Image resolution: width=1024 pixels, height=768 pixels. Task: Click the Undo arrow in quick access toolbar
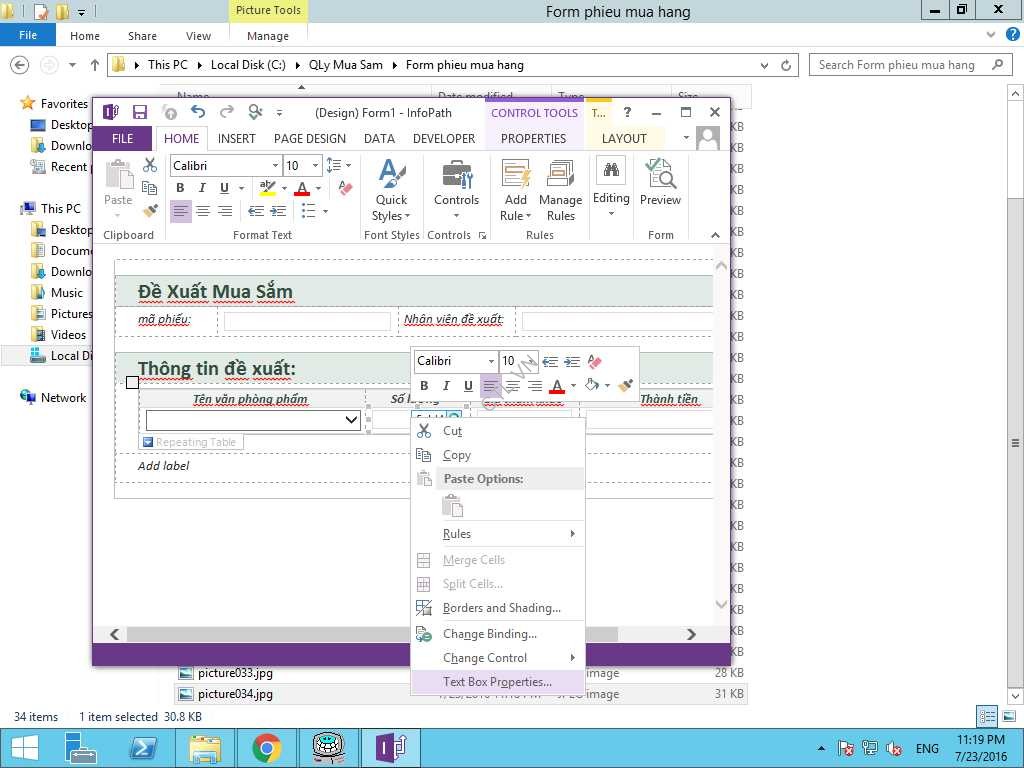coord(197,112)
